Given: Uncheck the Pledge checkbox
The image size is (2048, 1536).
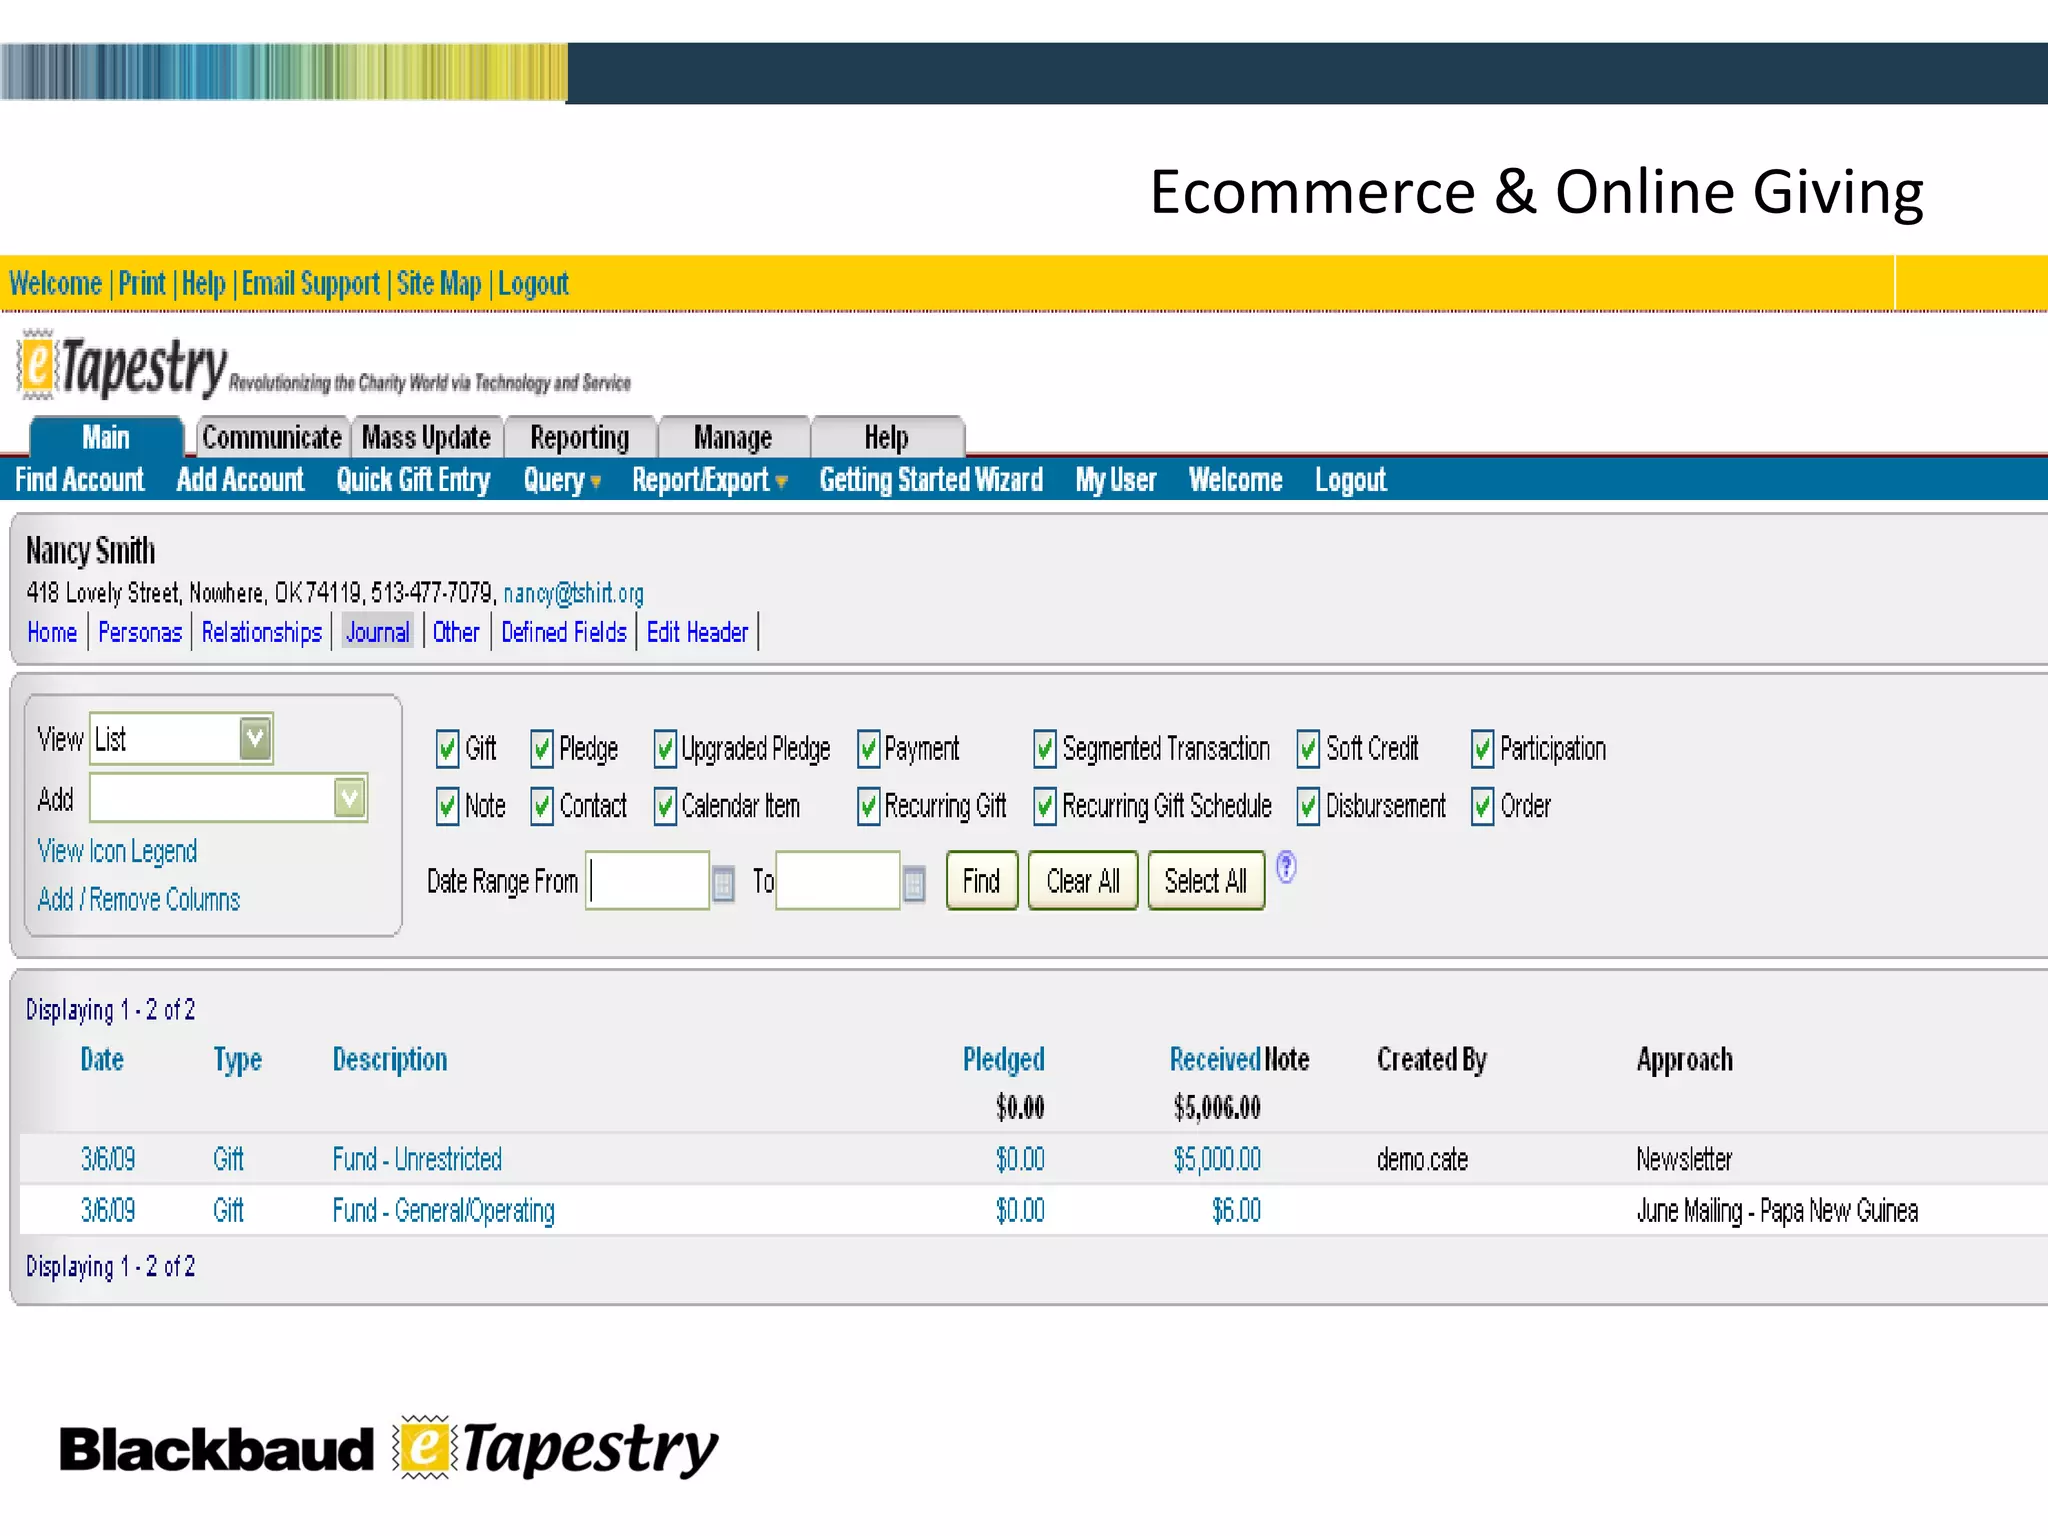Looking at the screenshot, I should (542, 748).
